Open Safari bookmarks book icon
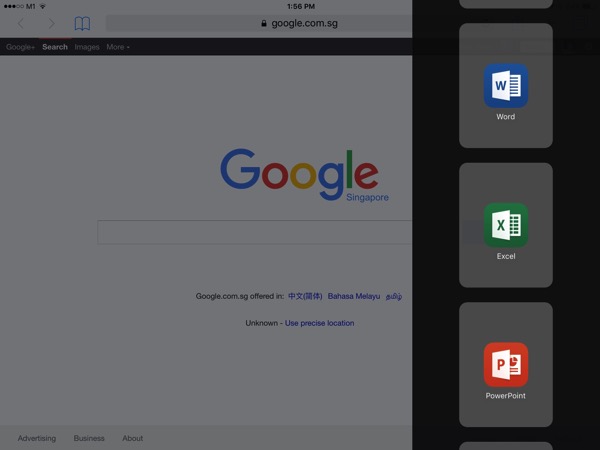The image size is (600, 450). 82,23
